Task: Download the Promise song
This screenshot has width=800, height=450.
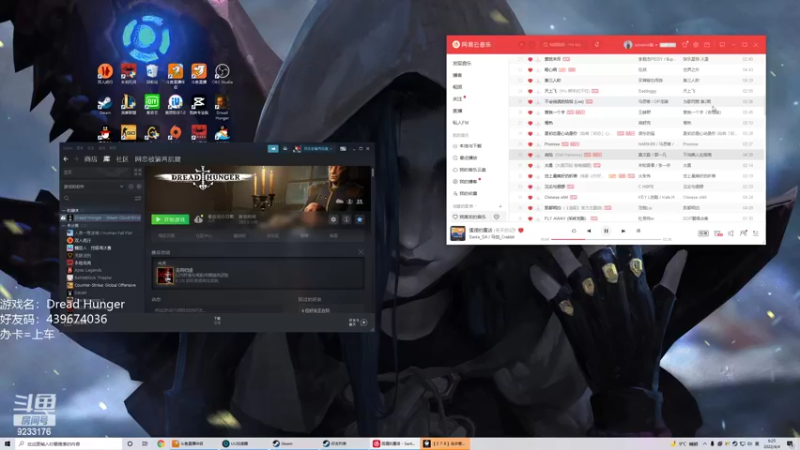Action: point(538,144)
